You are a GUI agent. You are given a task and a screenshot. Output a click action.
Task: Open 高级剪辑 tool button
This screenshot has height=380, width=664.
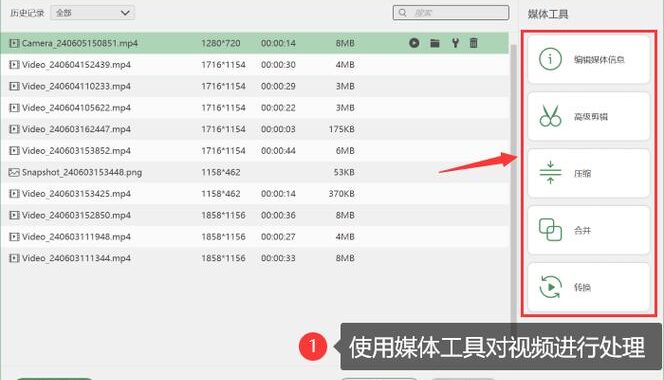pos(589,116)
